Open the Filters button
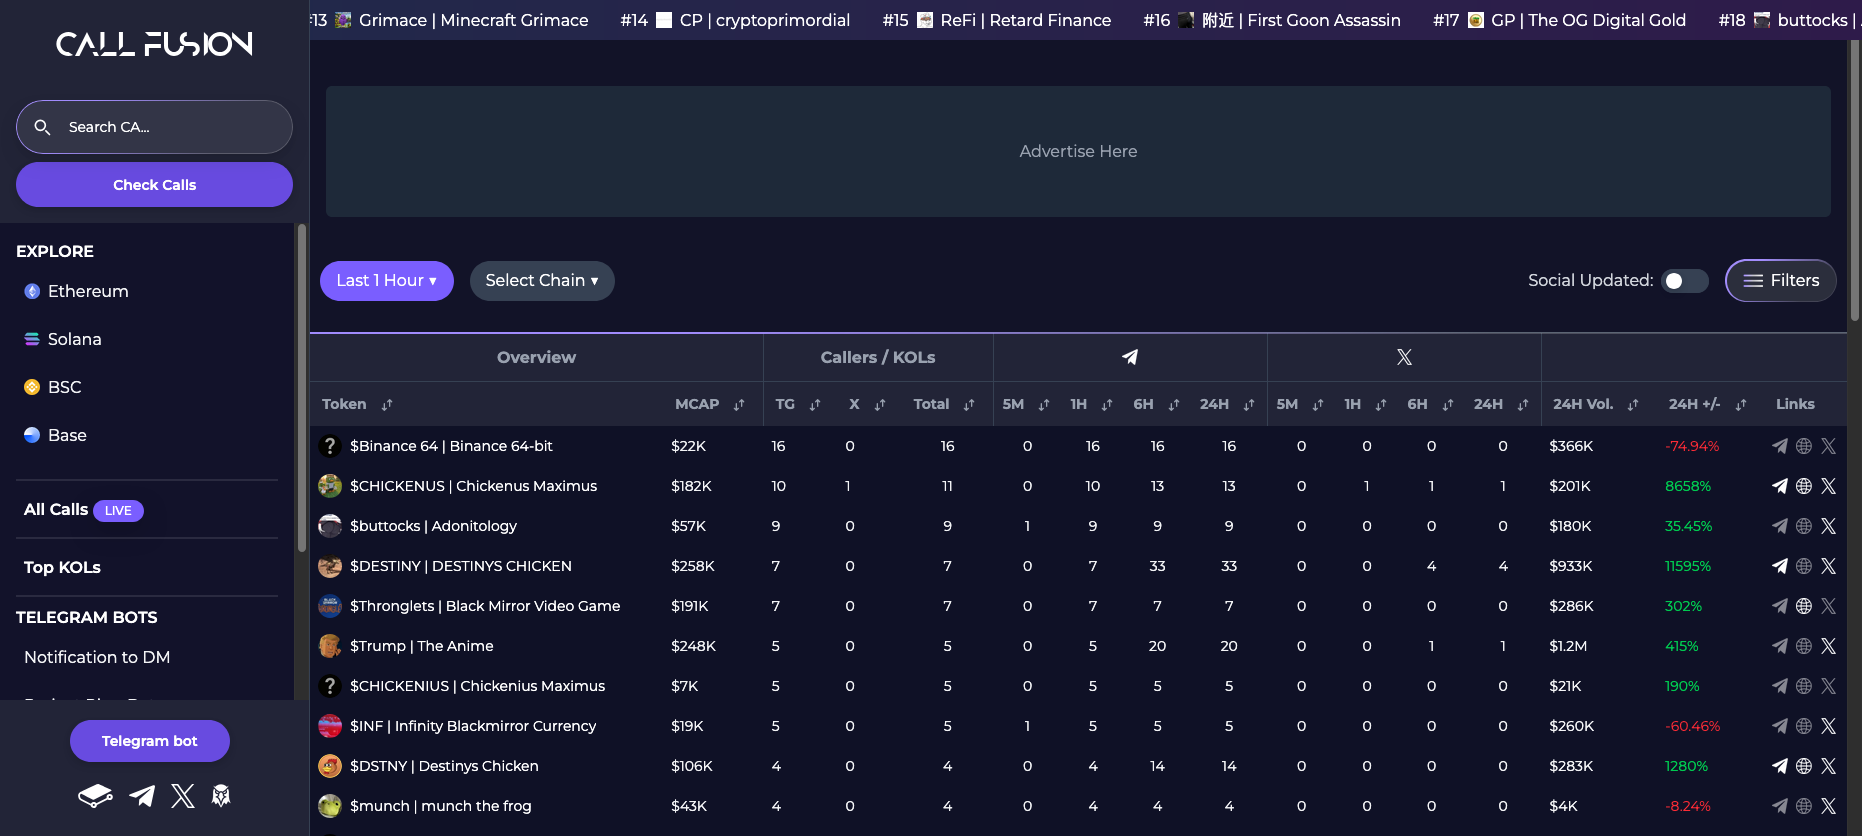Viewport: 1862px width, 836px height. pos(1781,281)
